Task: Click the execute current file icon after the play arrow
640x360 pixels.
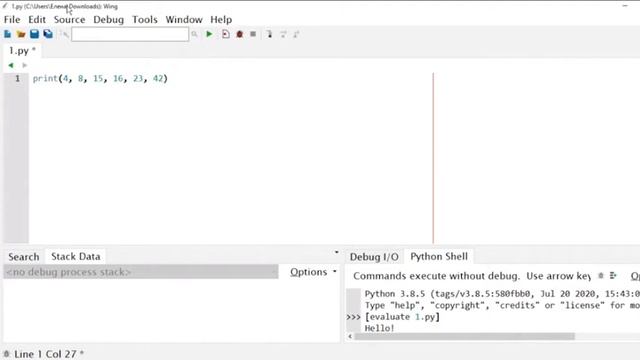Action: (x=226, y=34)
